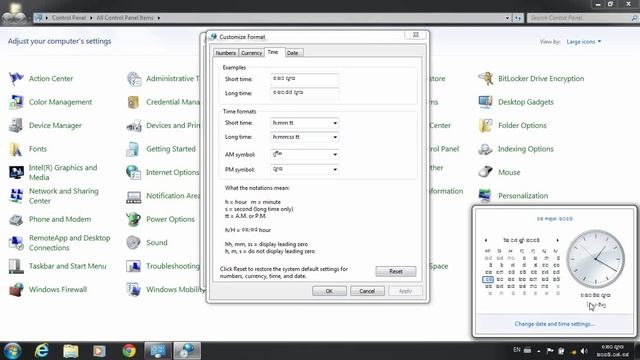This screenshot has width=640, height=360.
Task: Launch Device Manager icon
Action: point(16,125)
